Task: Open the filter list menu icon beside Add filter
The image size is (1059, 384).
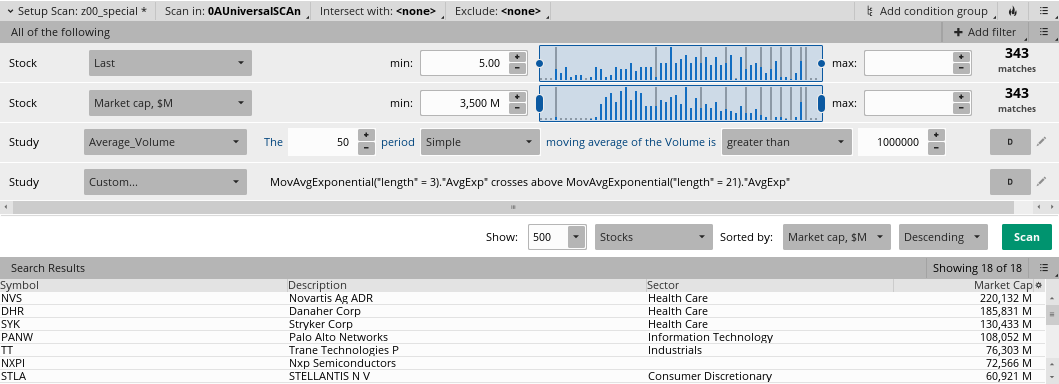Action: point(1044,32)
